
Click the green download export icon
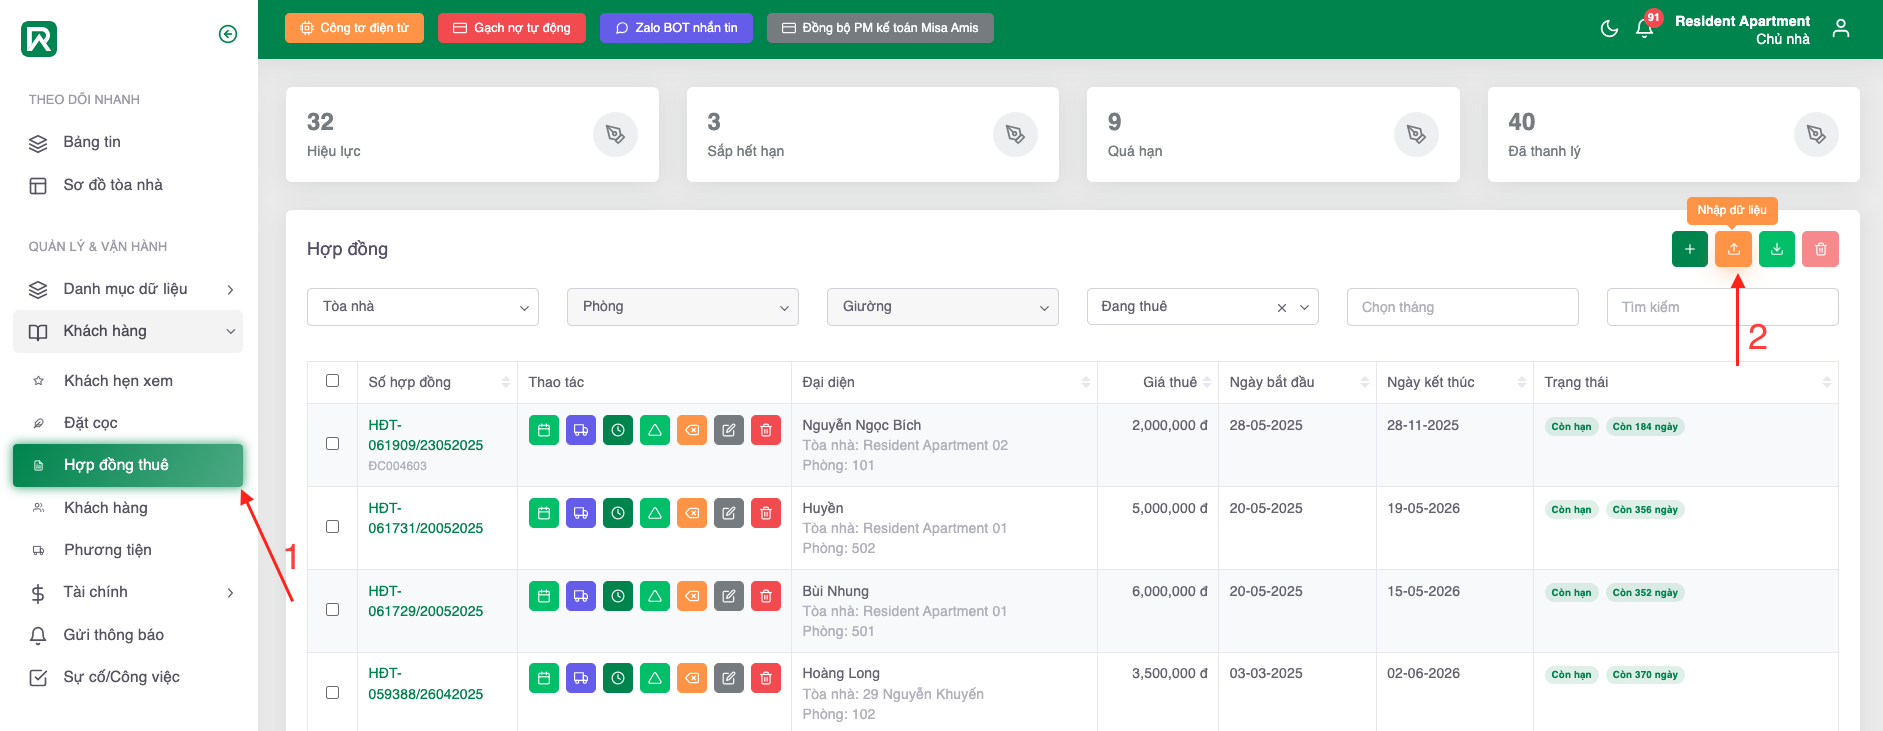pyautogui.click(x=1777, y=249)
